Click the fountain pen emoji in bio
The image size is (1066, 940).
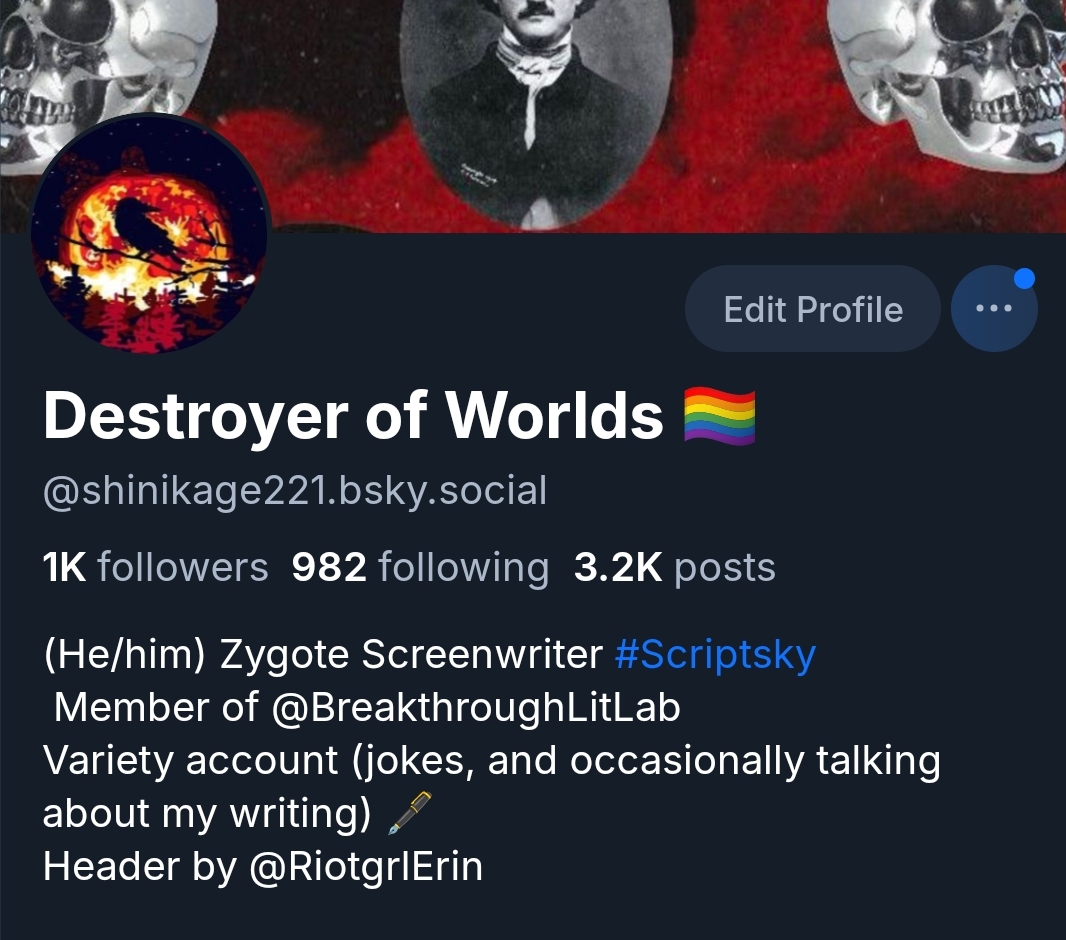(409, 813)
